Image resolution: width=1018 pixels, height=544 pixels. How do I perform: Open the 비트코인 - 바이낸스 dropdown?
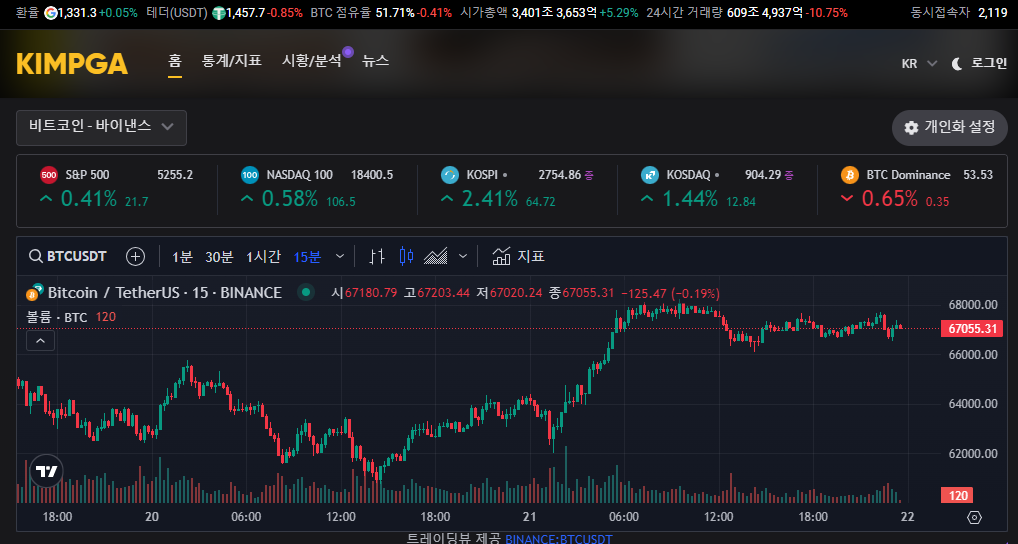pos(101,127)
